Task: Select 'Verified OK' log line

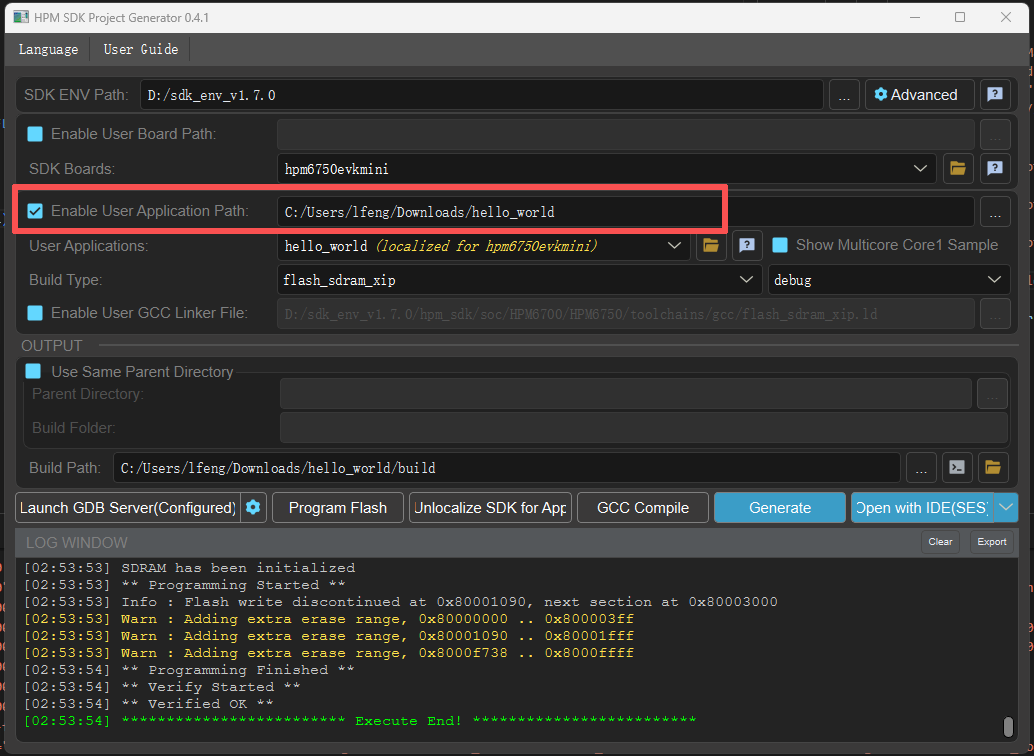Action: click(x=148, y=704)
